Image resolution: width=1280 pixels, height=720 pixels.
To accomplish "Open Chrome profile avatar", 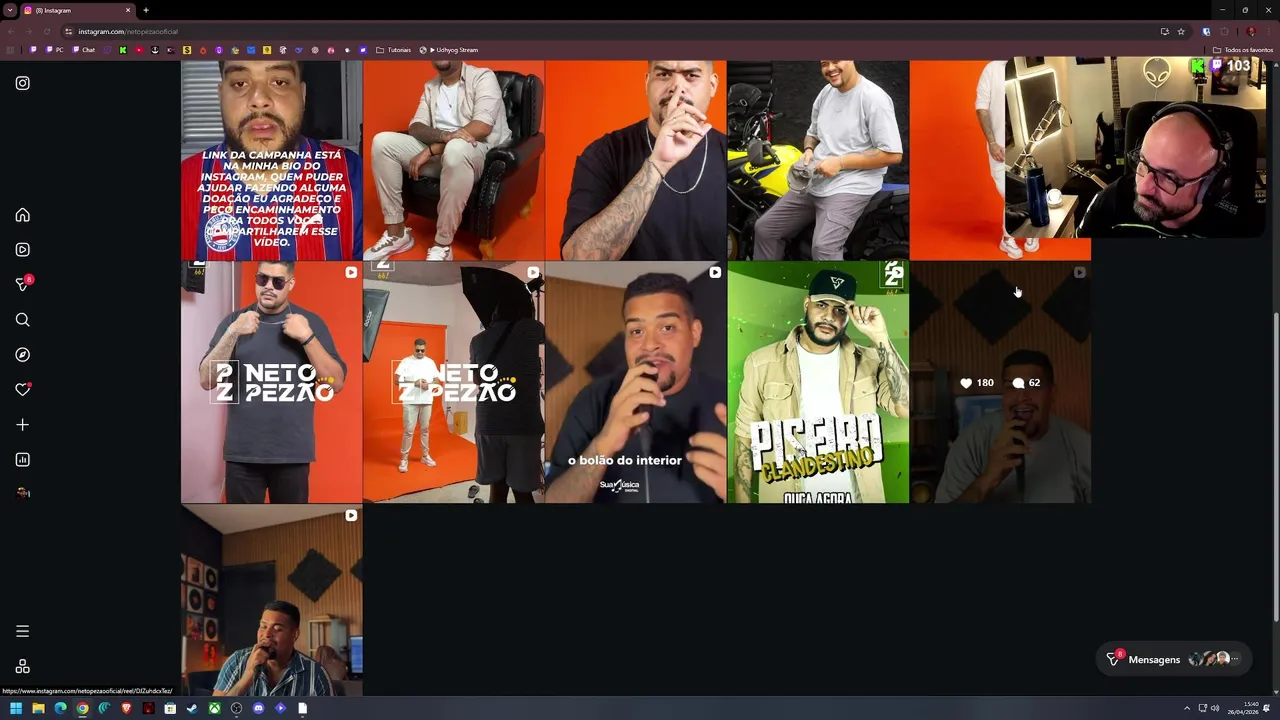I will point(1250,31).
